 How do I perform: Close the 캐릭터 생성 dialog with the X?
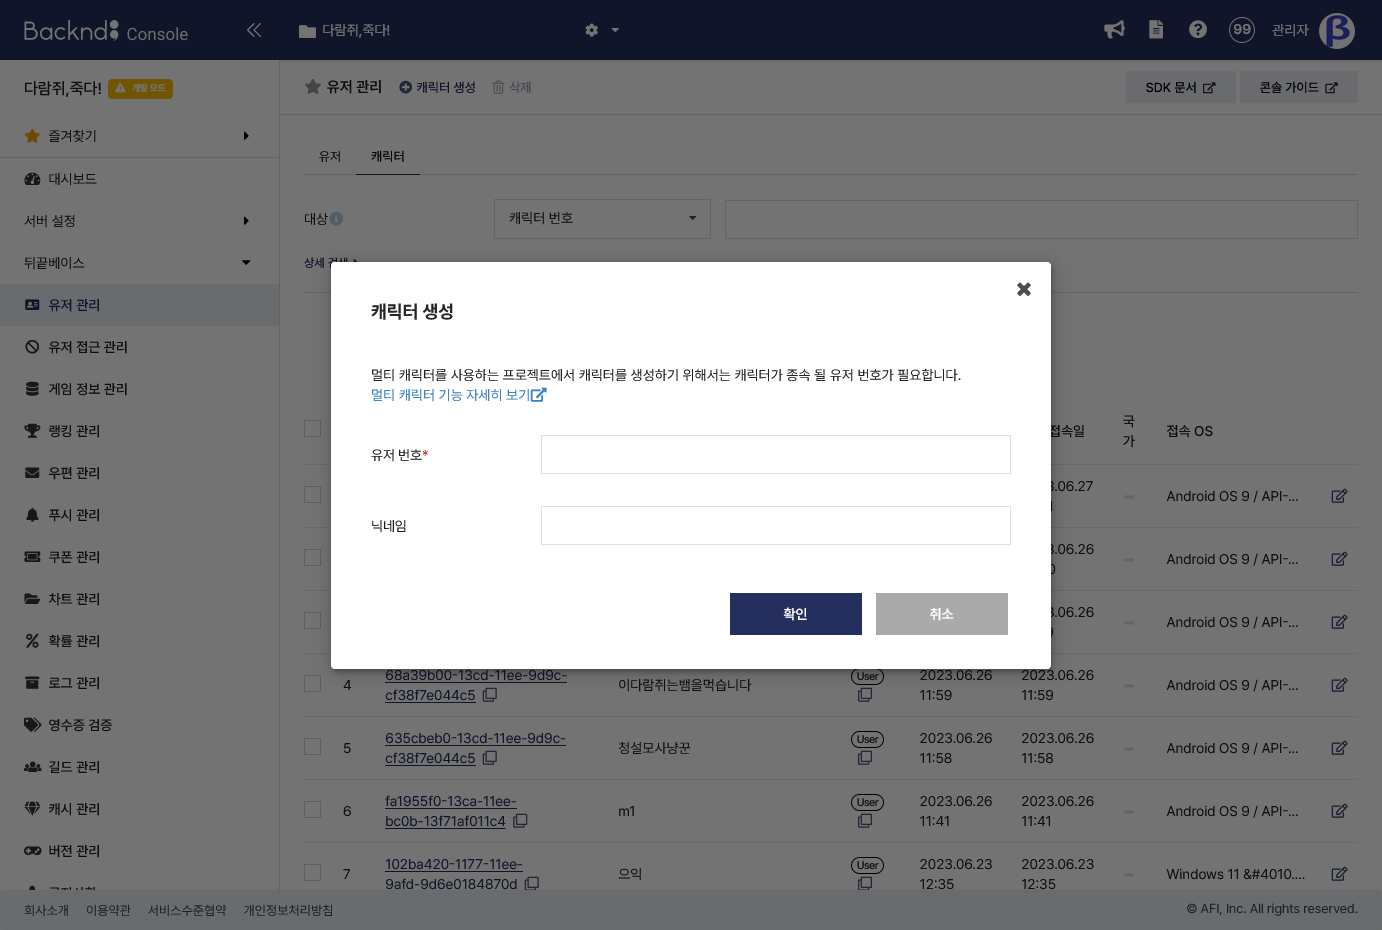1024,289
